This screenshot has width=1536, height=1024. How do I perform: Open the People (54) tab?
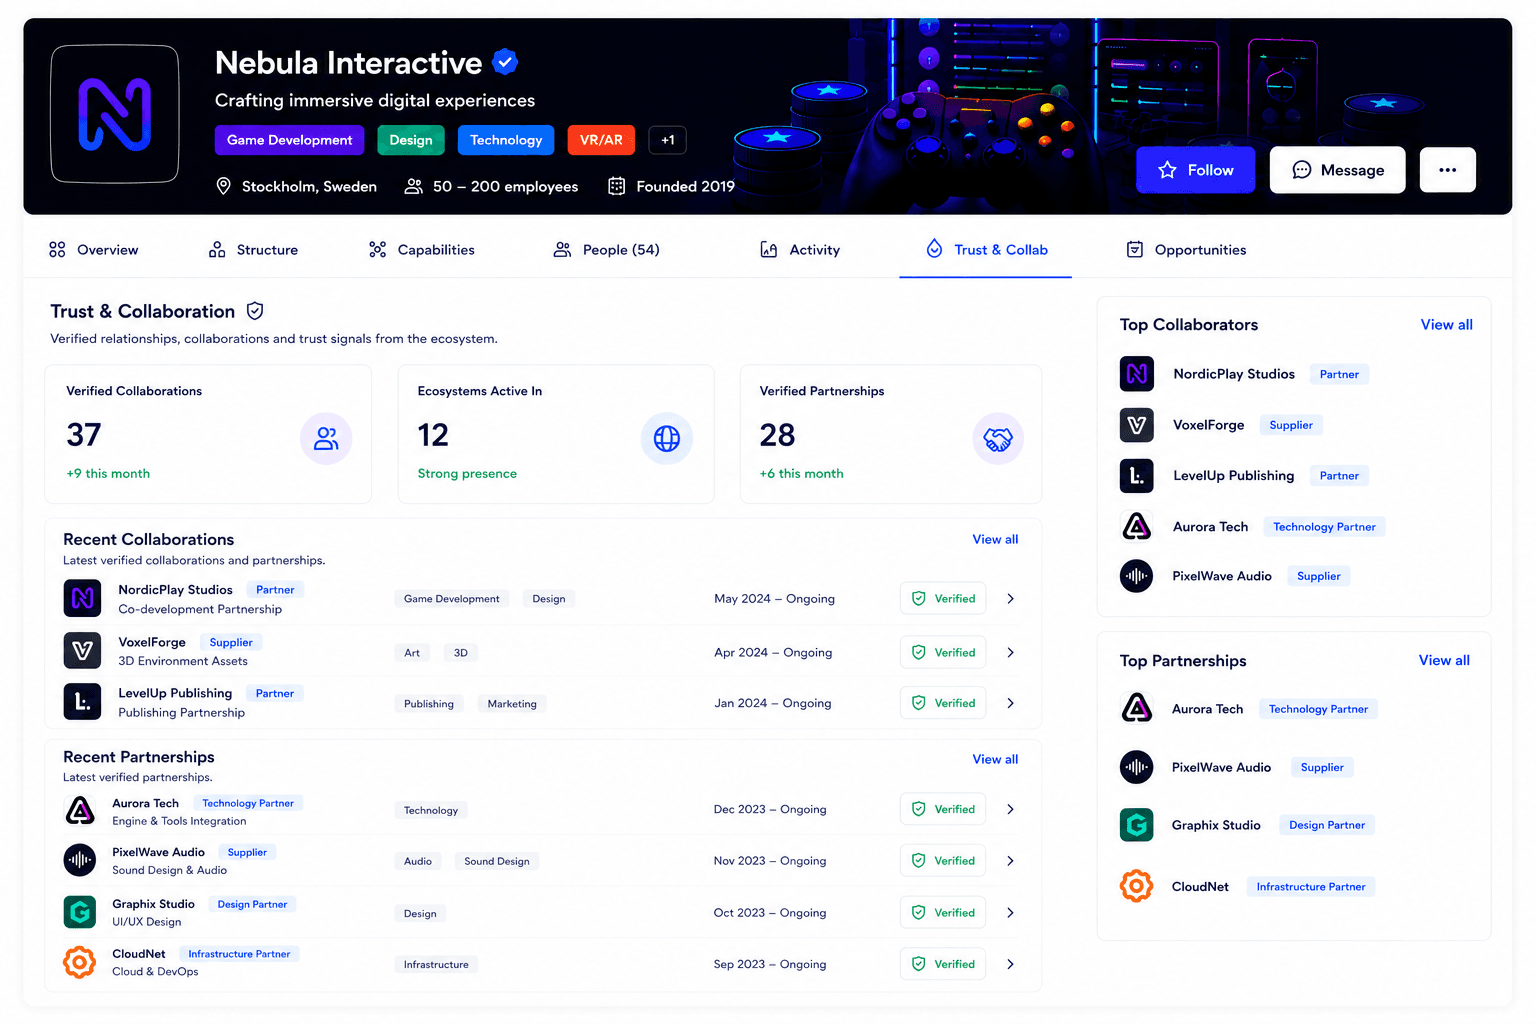point(607,250)
